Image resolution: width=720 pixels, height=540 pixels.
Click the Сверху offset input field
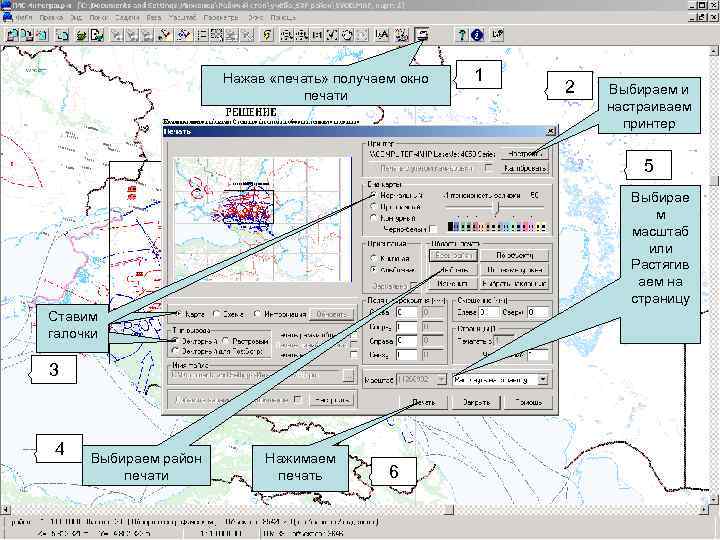pyautogui.click(x=537, y=312)
